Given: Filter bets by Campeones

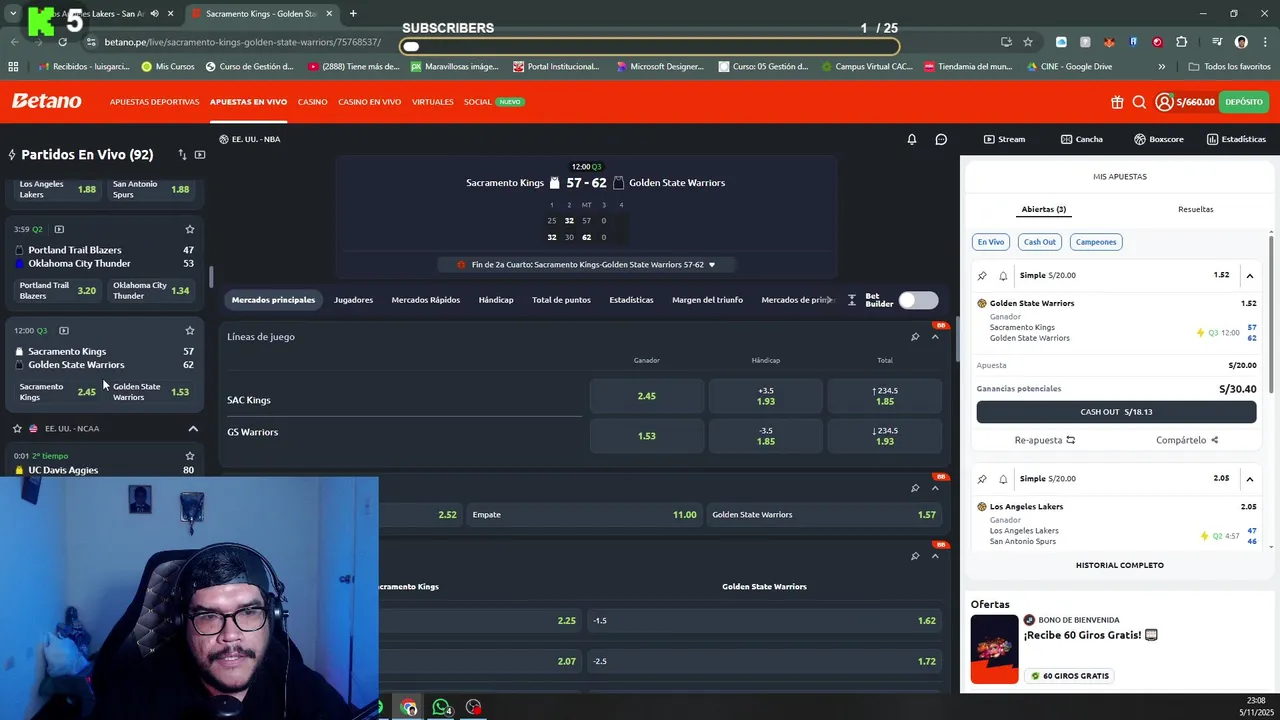Looking at the screenshot, I should click(x=1096, y=242).
